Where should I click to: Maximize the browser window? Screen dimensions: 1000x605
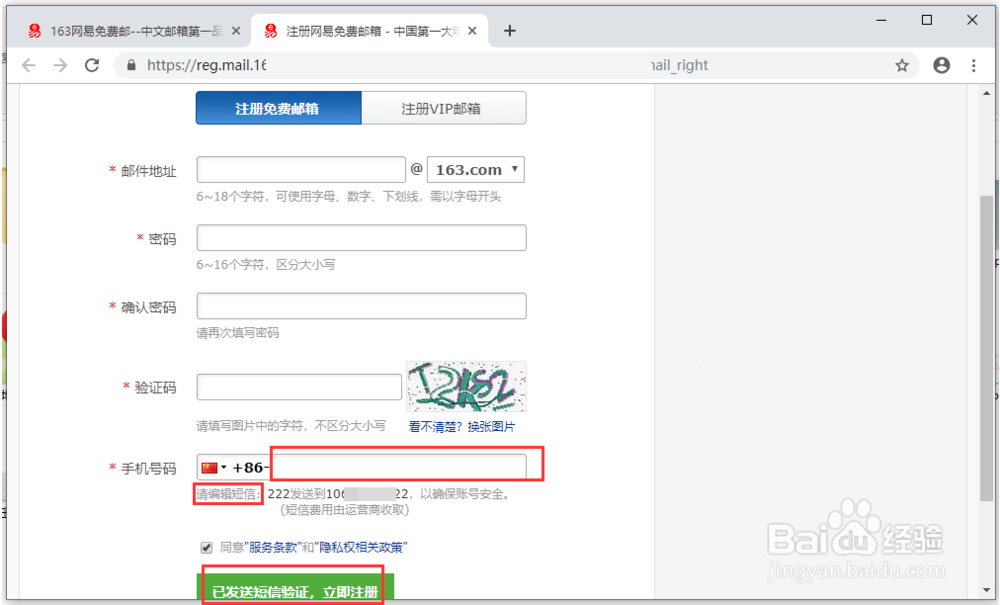(927, 20)
